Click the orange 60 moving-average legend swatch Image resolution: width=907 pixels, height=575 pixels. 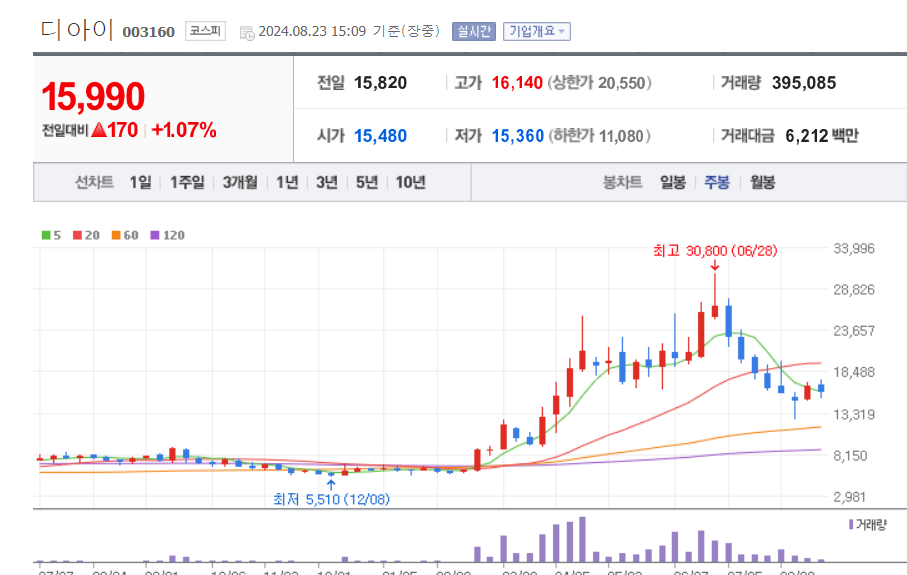116,235
